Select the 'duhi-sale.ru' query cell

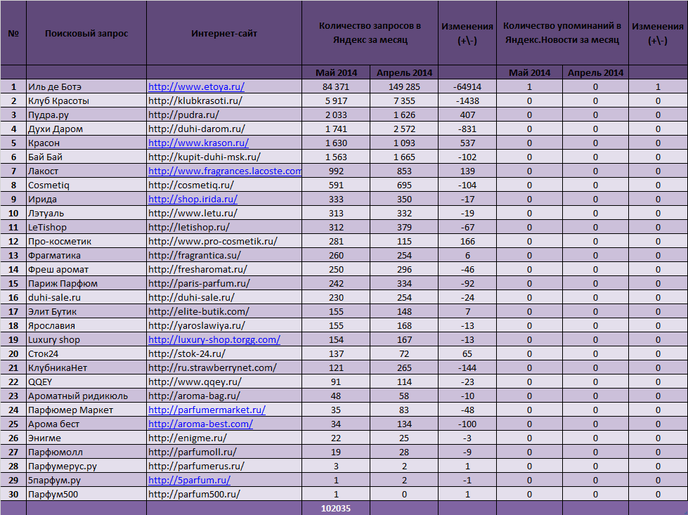pos(86,297)
